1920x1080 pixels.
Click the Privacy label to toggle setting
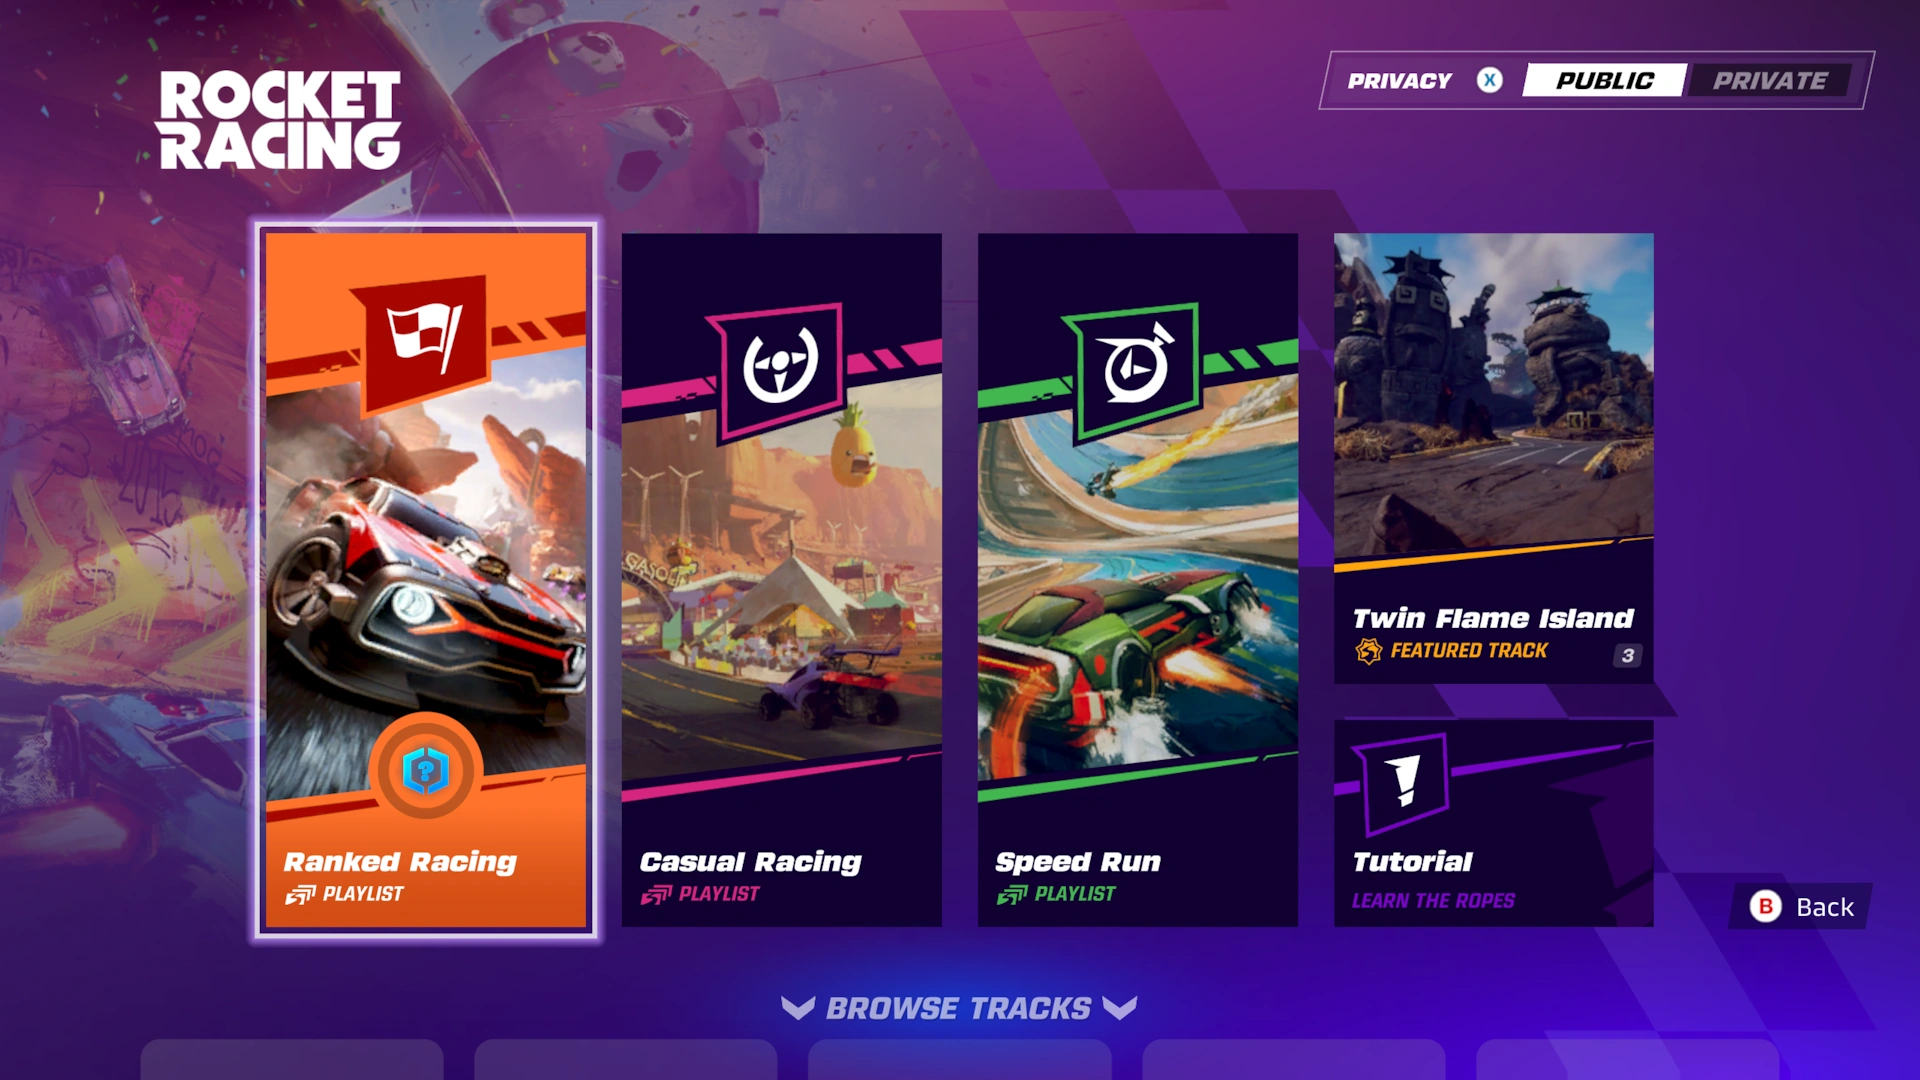[1399, 80]
